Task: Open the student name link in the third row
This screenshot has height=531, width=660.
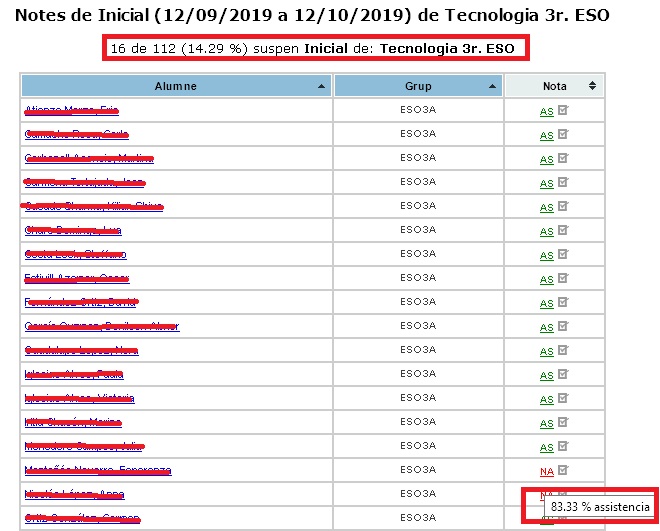Action: click(x=89, y=159)
